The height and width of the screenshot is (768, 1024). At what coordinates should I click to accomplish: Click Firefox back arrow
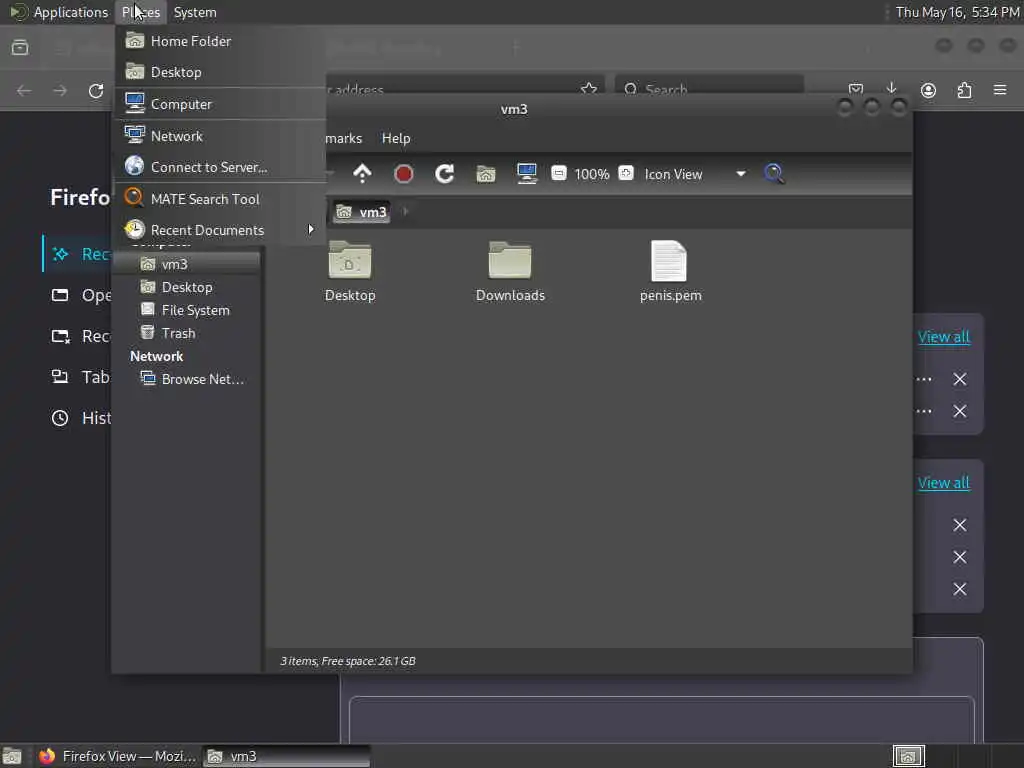pyautogui.click(x=24, y=90)
